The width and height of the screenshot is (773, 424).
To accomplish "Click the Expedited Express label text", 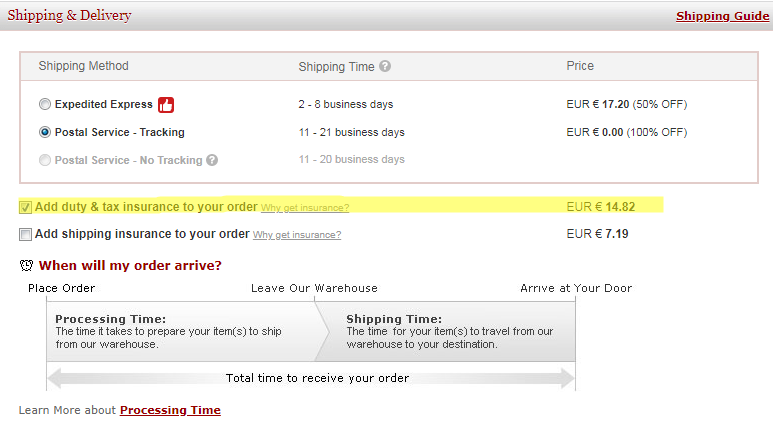I will tap(104, 104).
